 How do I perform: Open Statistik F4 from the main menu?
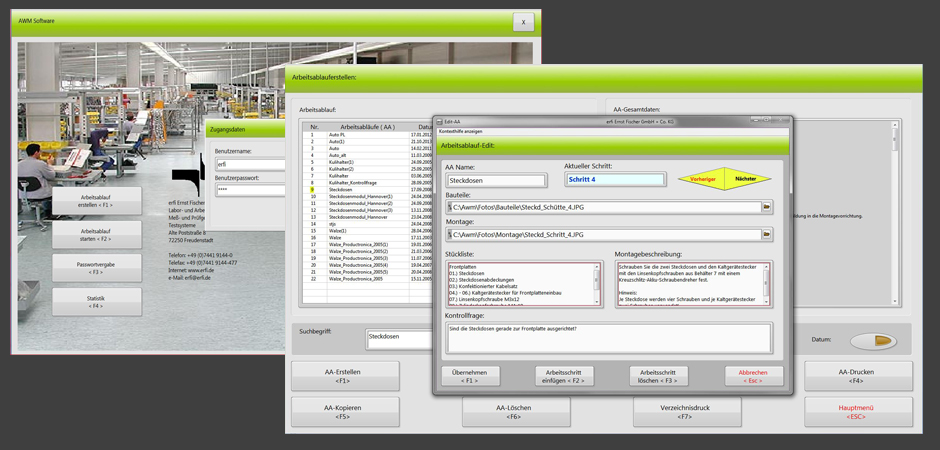point(97,301)
